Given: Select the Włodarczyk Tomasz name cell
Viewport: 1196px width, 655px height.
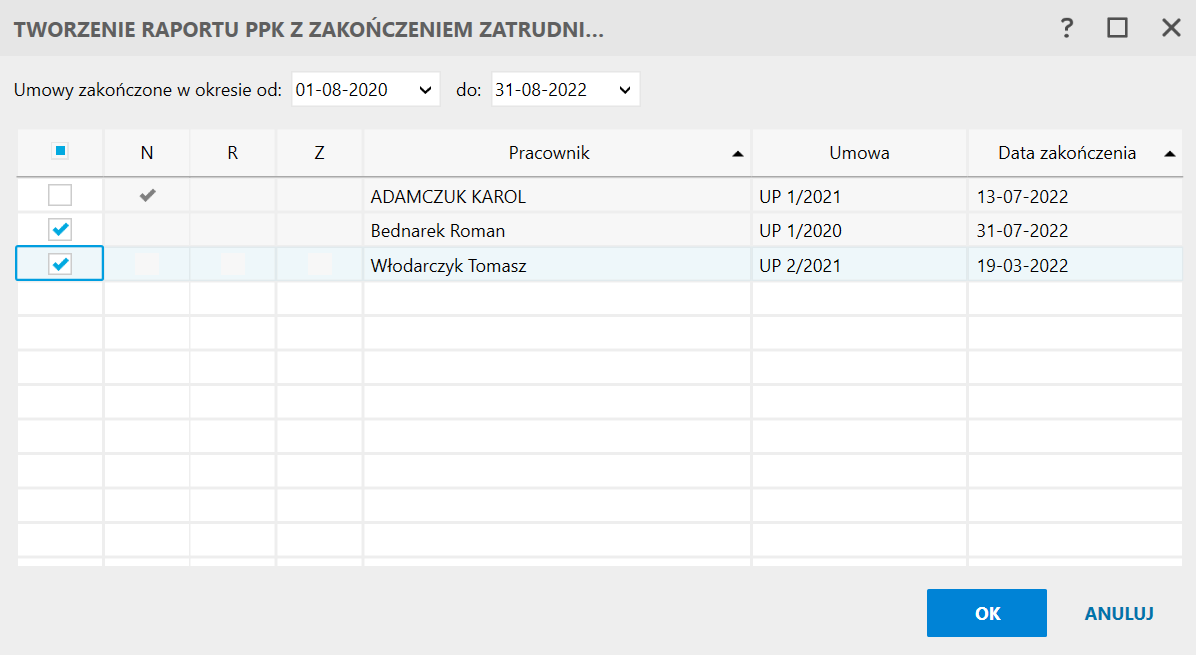Looking at the screenshot, I should [558, 265].
